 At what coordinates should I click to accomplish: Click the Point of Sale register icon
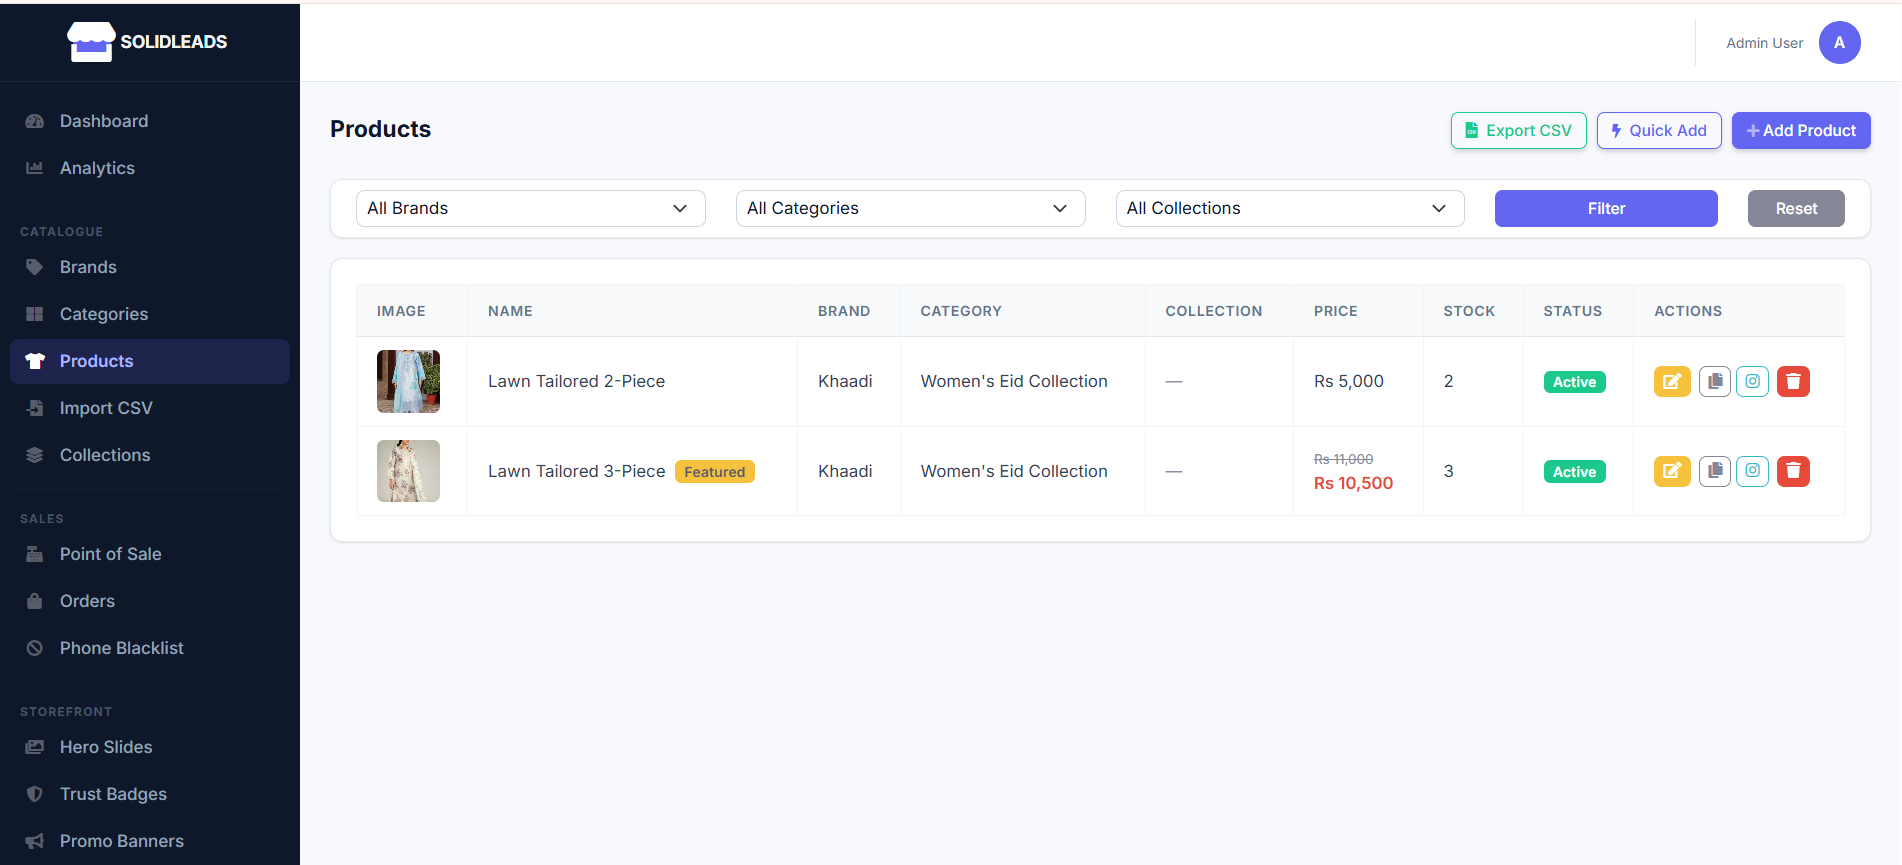pyautogui.click(x=35, y=554)
